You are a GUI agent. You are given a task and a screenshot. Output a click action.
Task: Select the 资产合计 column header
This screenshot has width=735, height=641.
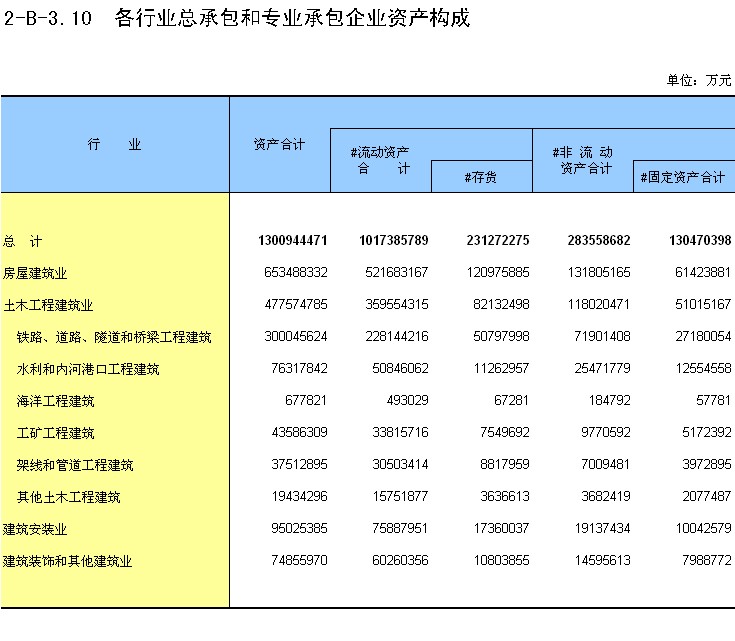pyautogui.click(x=279, y=144)
